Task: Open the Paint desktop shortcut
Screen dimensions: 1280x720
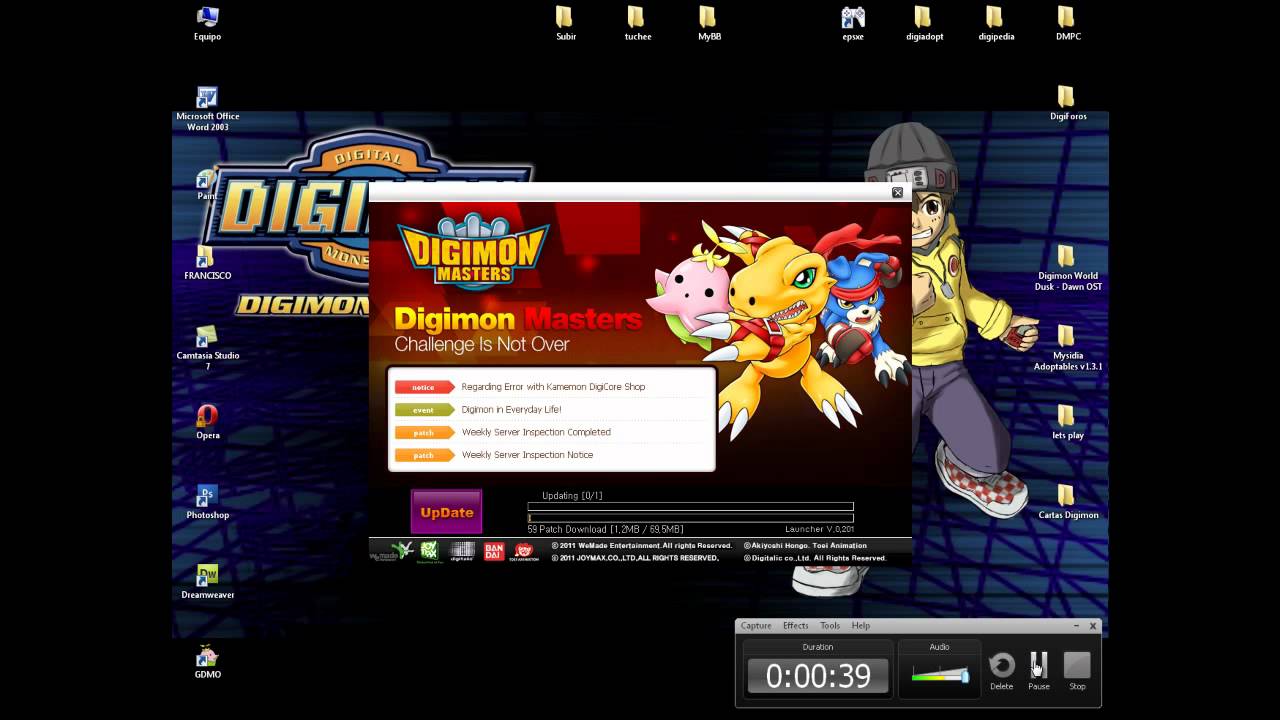Action: pyautogui.click(x=207, y=185)
